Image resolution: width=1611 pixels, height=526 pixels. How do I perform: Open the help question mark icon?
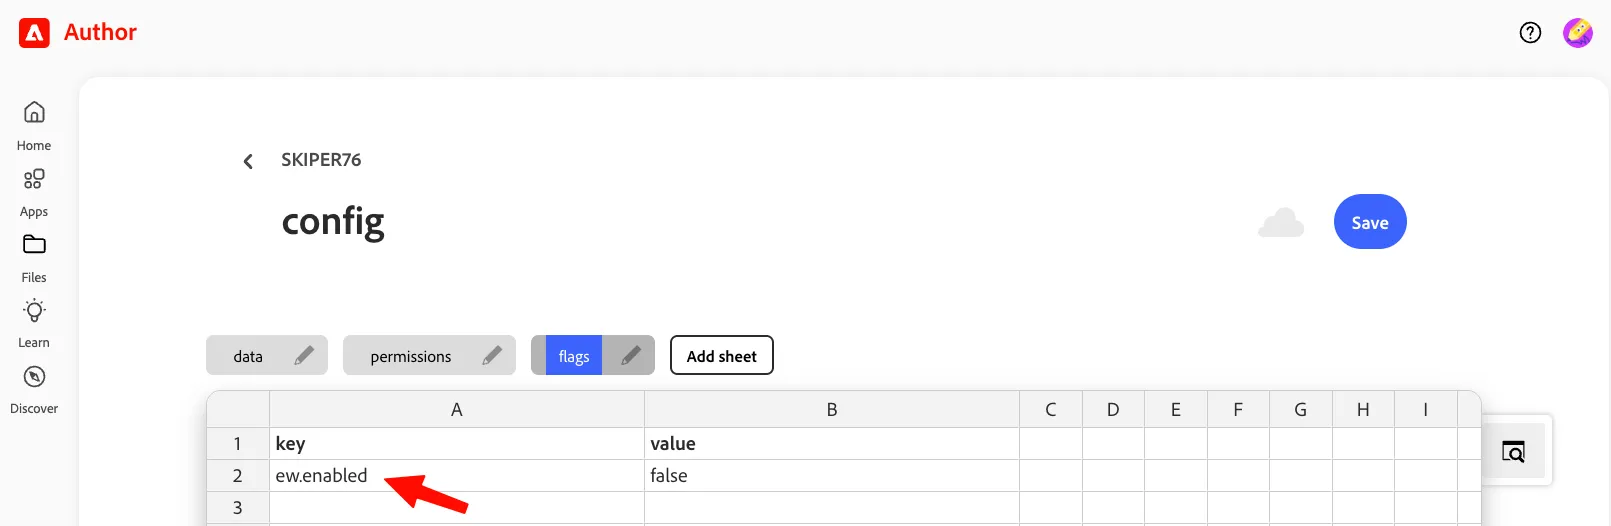[x=1530, y=33]
